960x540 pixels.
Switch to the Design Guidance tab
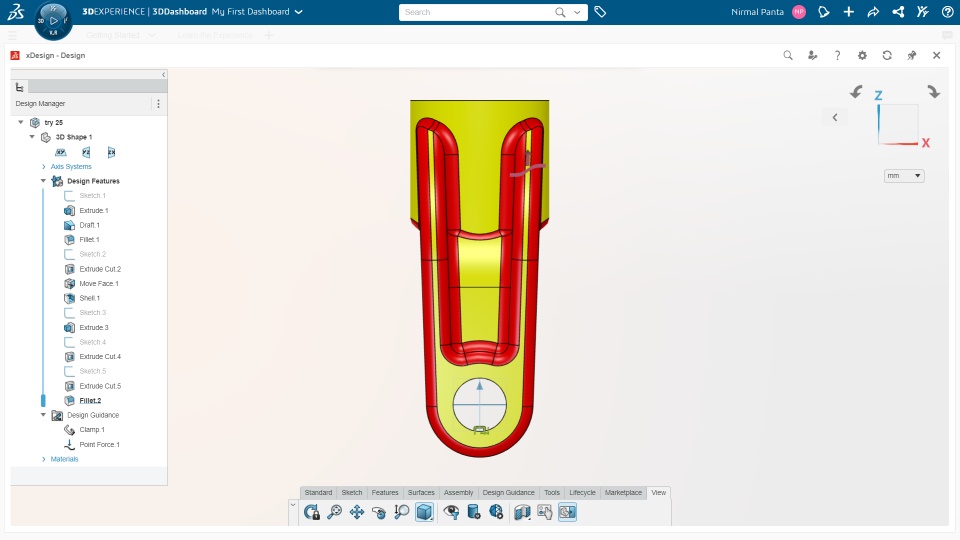point(509,492)
